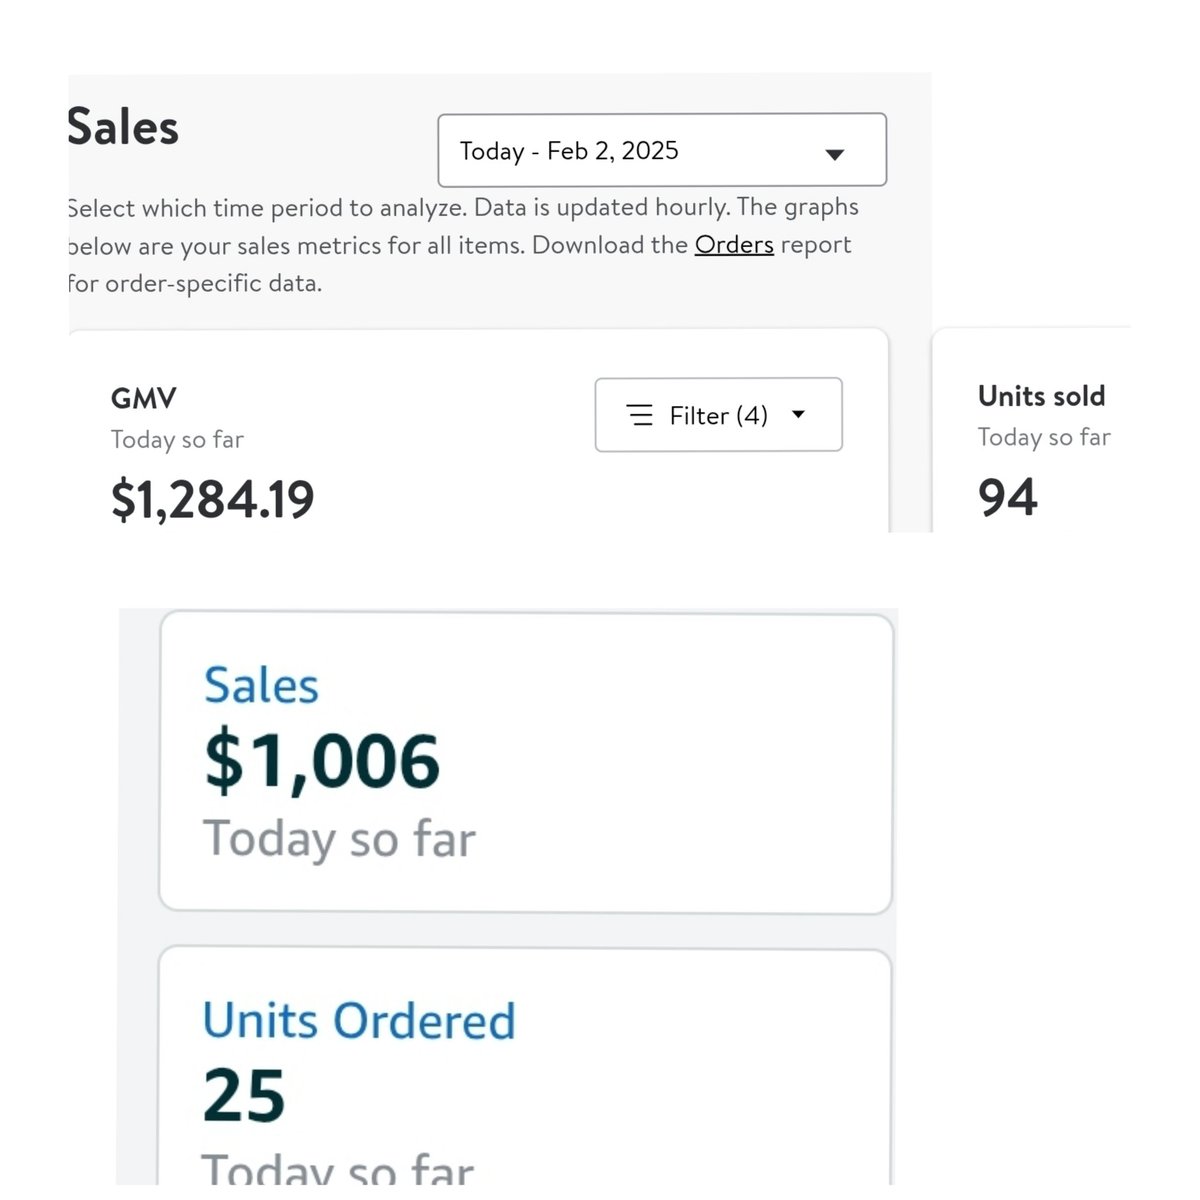This screenshot has height=1200, width=1200.
Task: Click "Today so far" under GMV
Action: coord(177,440)
